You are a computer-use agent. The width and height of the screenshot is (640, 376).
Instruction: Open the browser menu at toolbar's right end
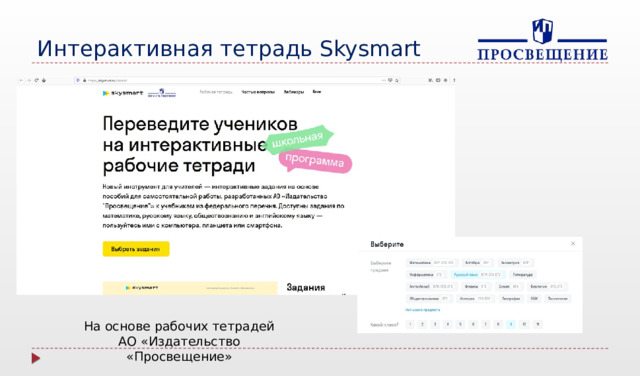(454, 80)
